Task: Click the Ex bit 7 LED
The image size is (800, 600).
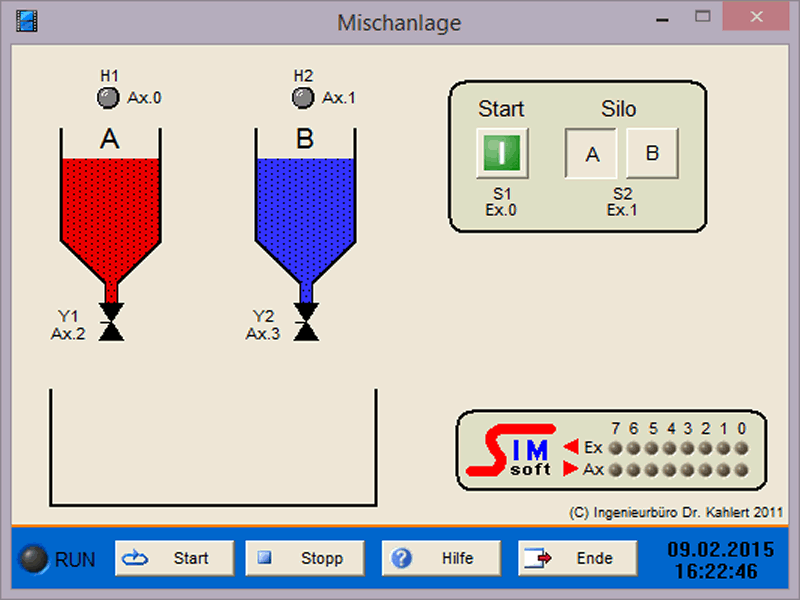Action: pos(617,448)
